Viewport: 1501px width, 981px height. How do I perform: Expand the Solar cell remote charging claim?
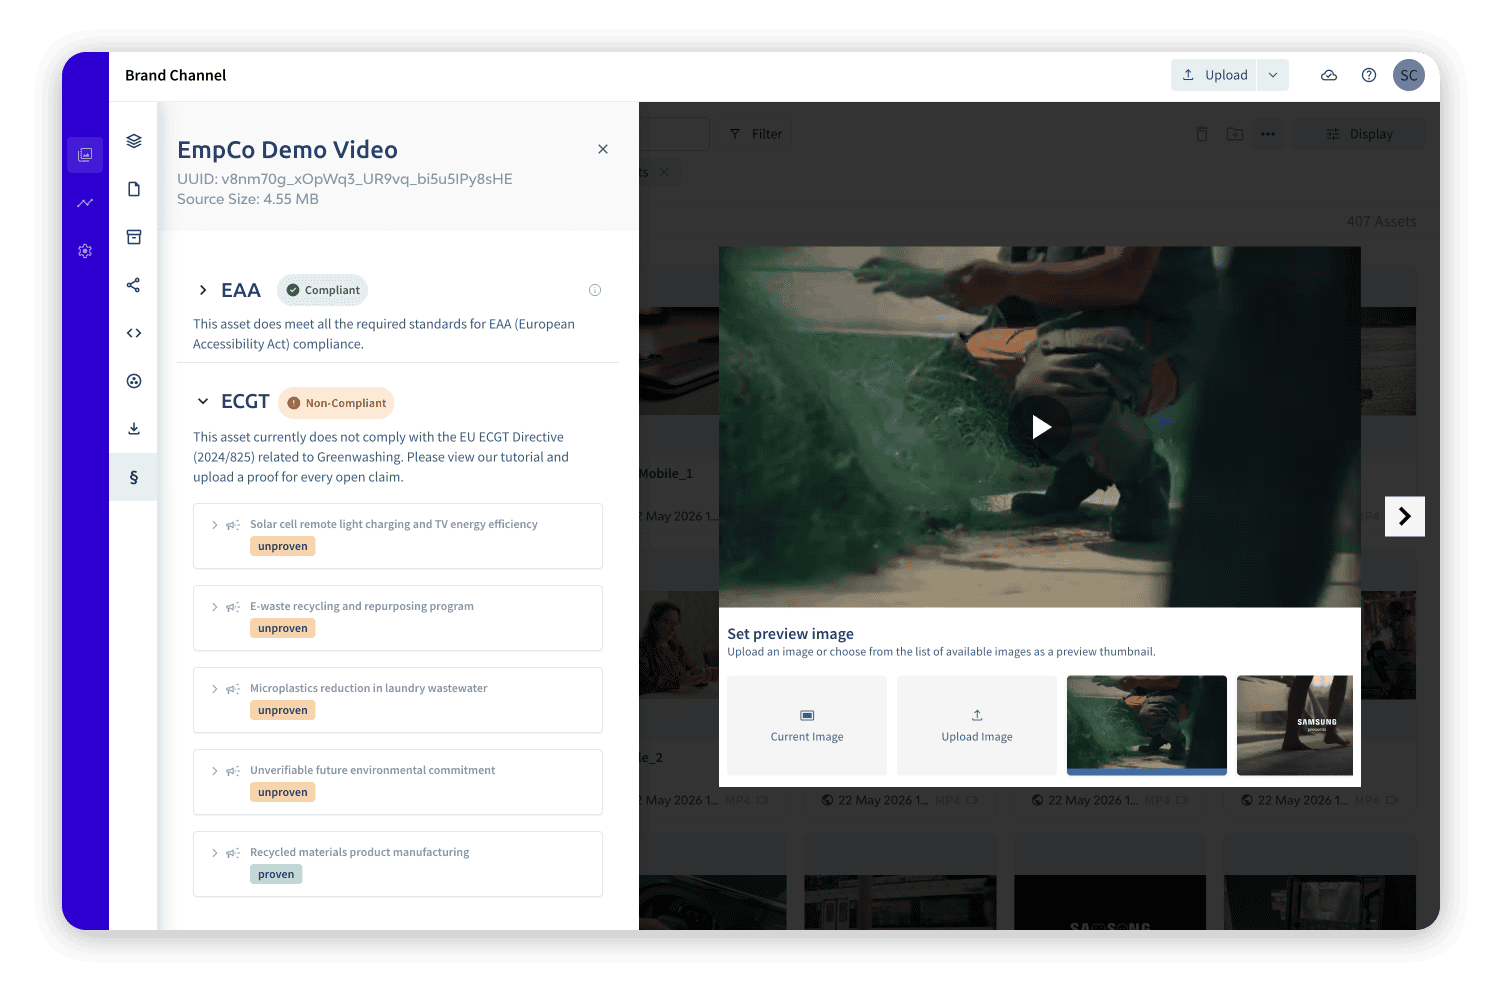(215, 524)
